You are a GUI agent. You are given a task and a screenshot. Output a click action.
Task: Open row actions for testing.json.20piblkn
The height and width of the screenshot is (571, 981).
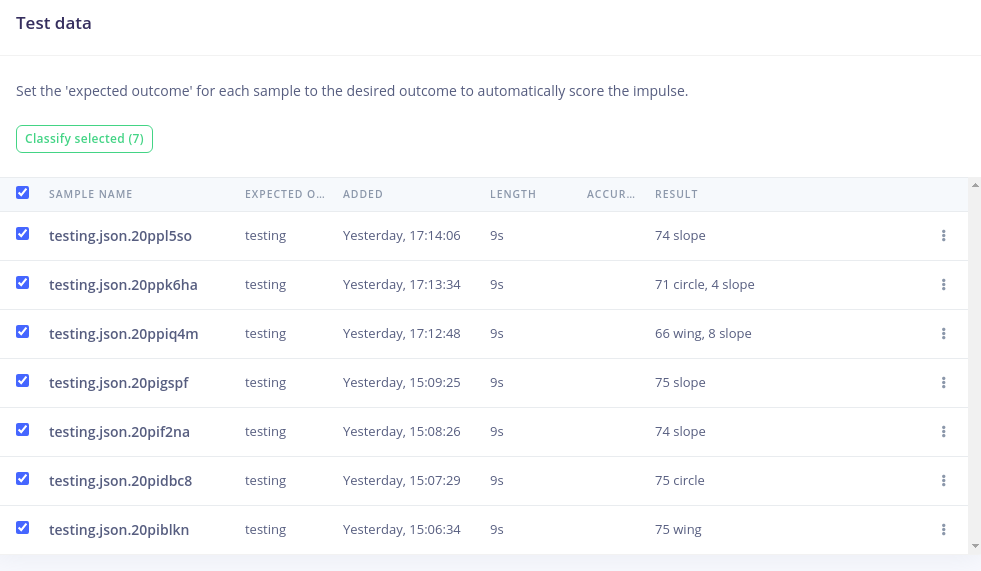(943, 530)
